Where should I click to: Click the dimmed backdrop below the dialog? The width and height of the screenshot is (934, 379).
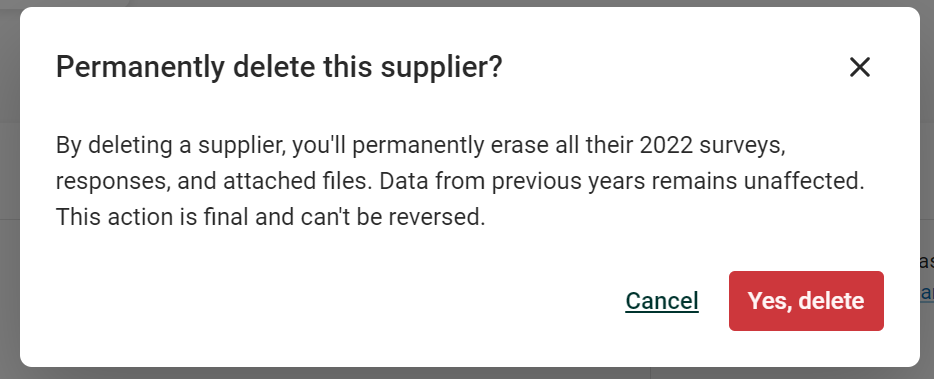[x=467, y=373]
